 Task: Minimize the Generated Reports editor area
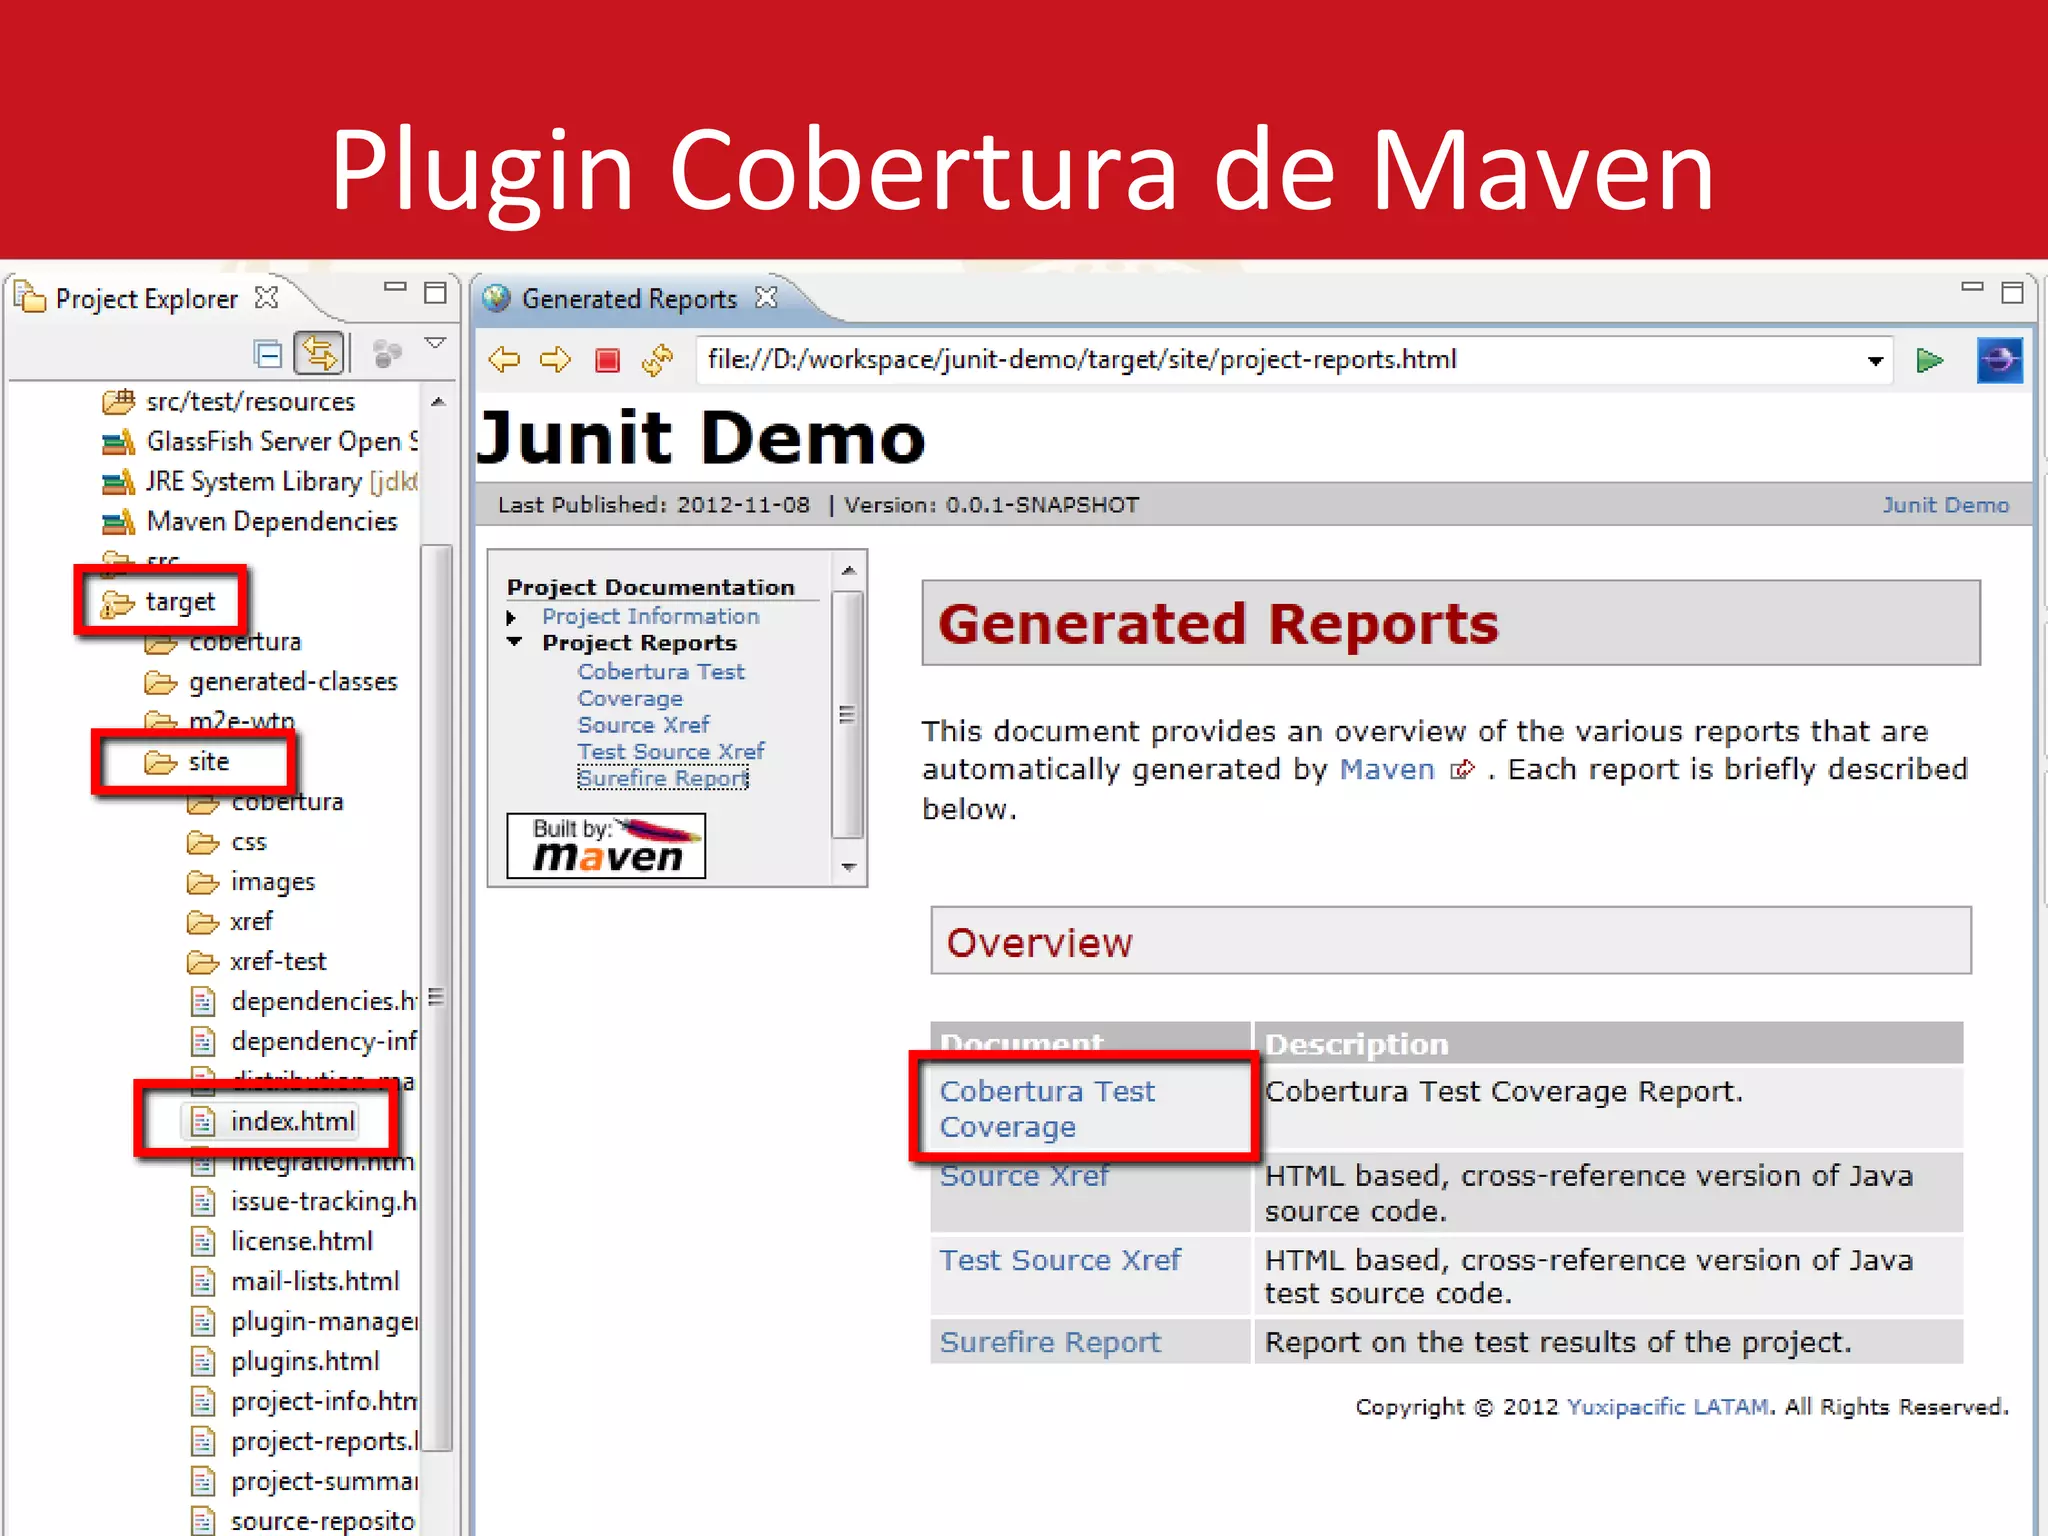pos(1972,287)
